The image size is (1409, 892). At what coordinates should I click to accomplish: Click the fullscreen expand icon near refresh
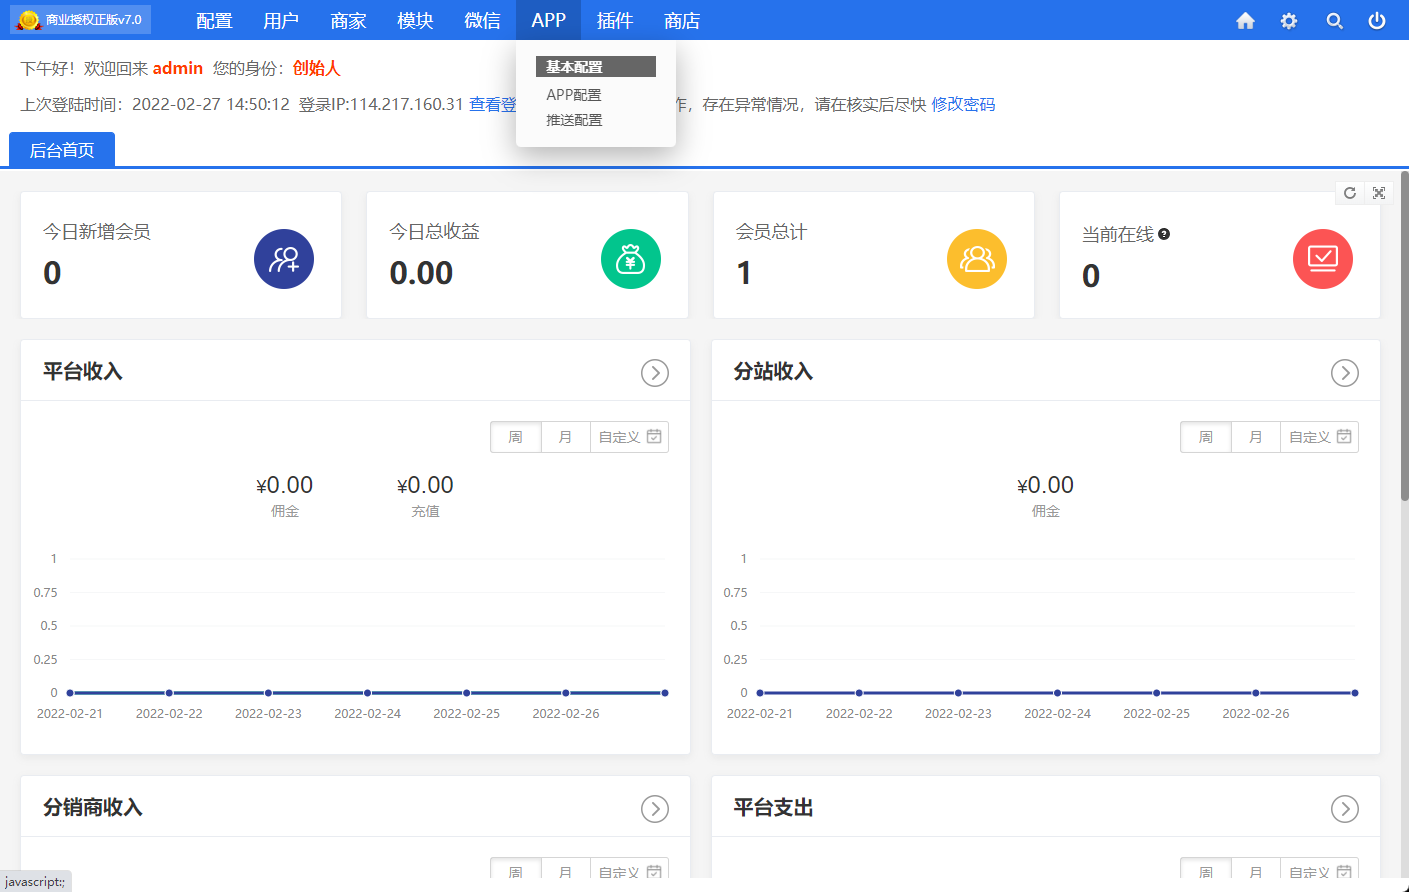[x=1379, y=193]
